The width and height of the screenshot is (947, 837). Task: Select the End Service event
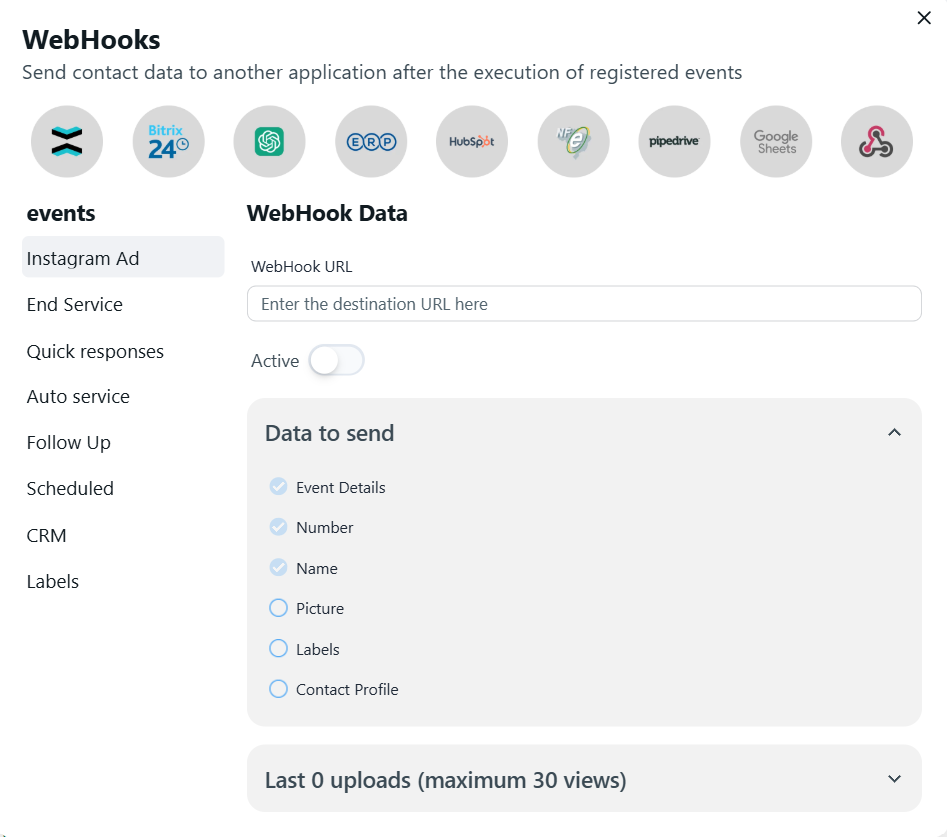coord(75,305)
